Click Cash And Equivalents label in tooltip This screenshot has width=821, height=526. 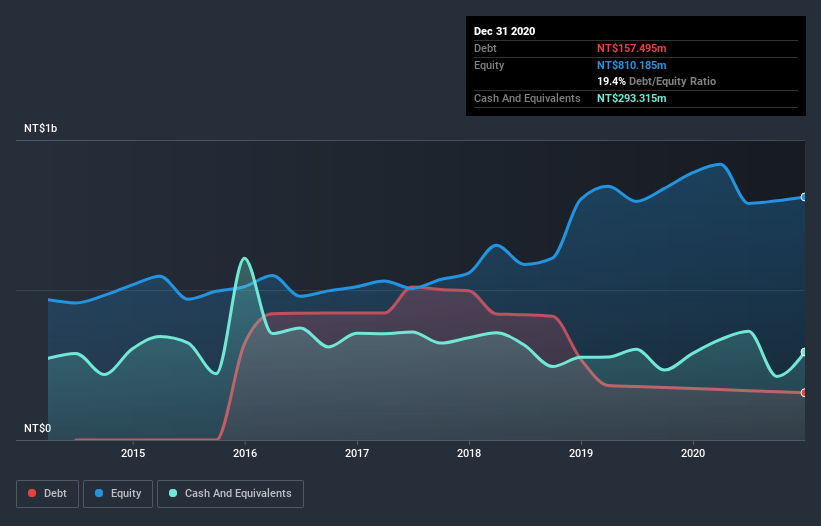tap(527, 98)
